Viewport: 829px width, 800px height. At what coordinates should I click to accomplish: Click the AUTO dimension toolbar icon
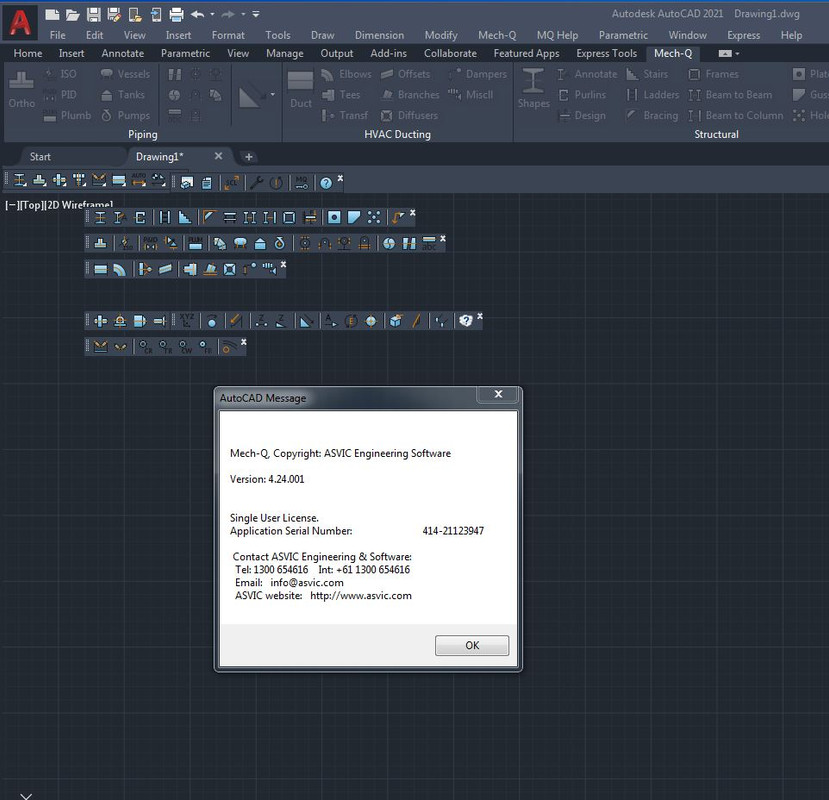[139, 180]
